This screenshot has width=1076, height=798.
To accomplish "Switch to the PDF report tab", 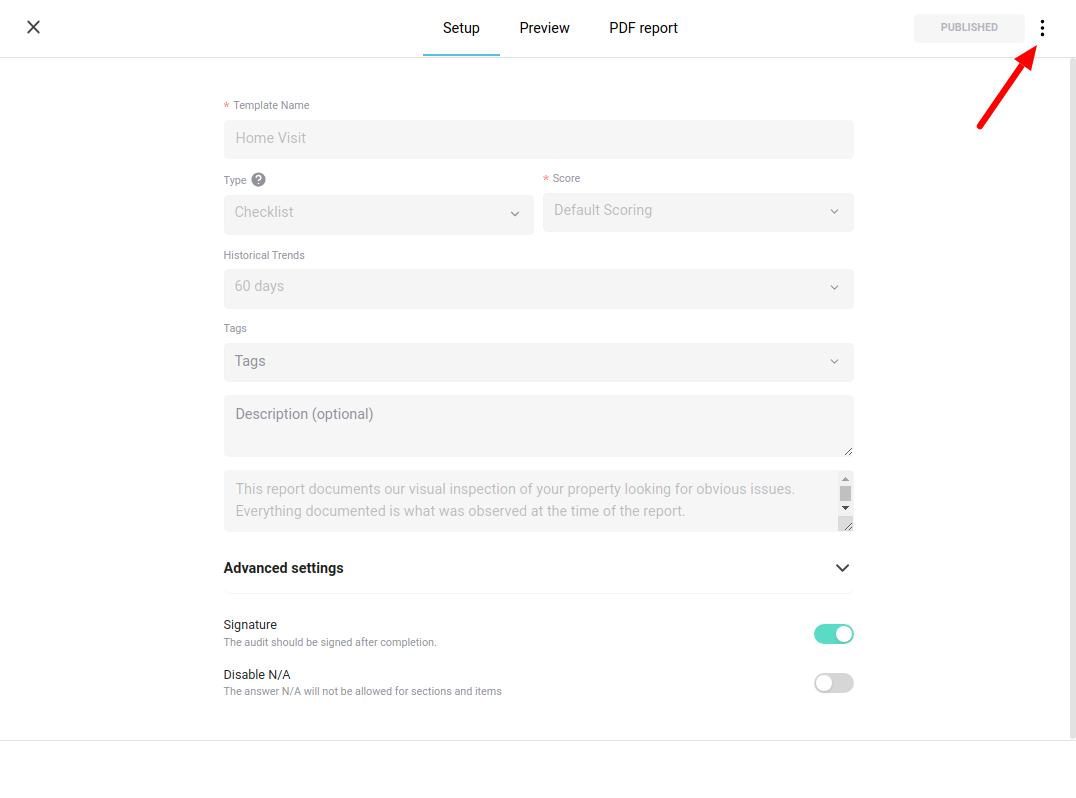I will click(643, 28).
